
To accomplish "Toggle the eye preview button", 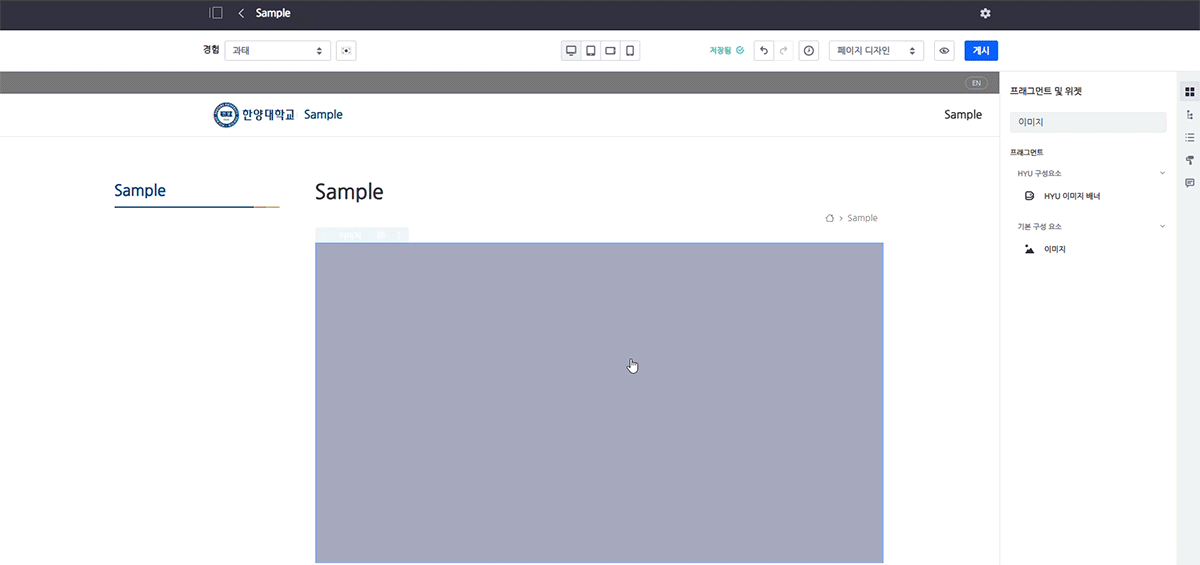I will [944, 51].
